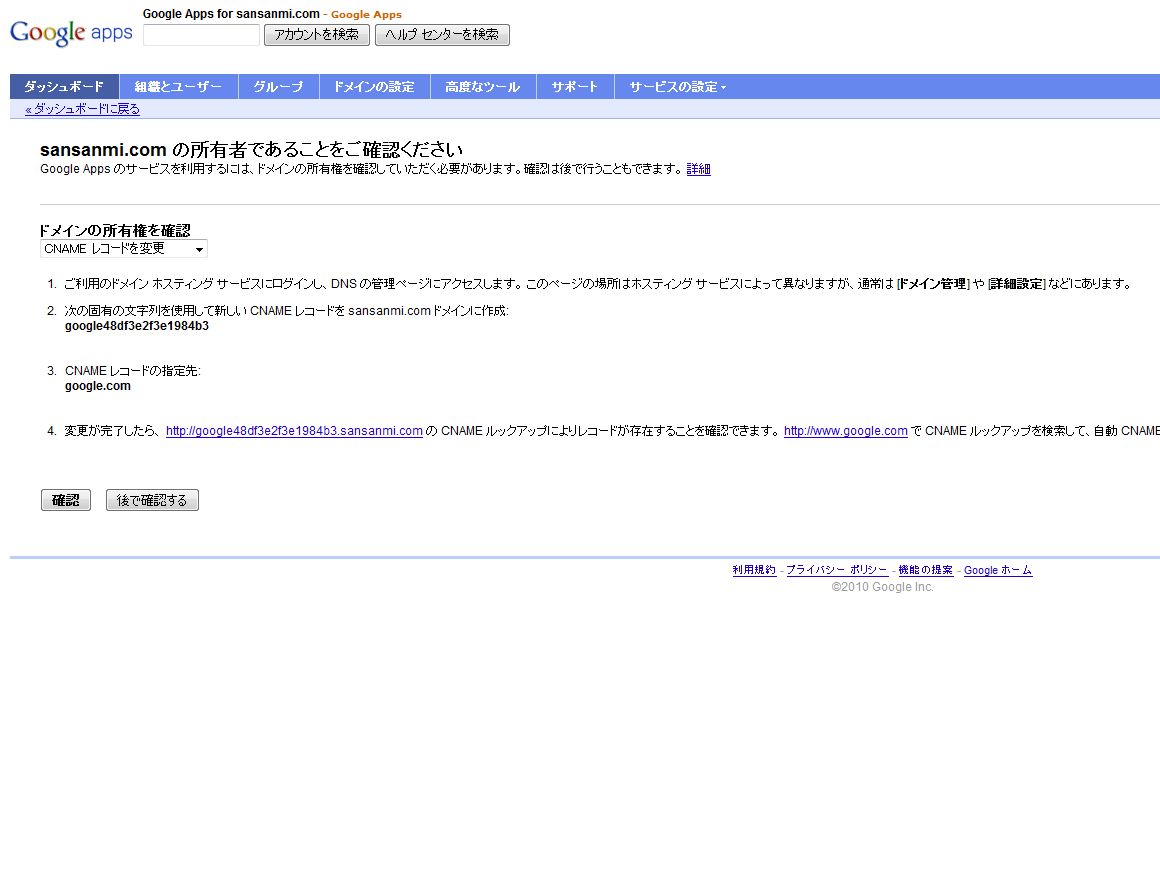Click the アカウントを検索 button
This screenshot has width=1160, height=879.
coord(317,35)
